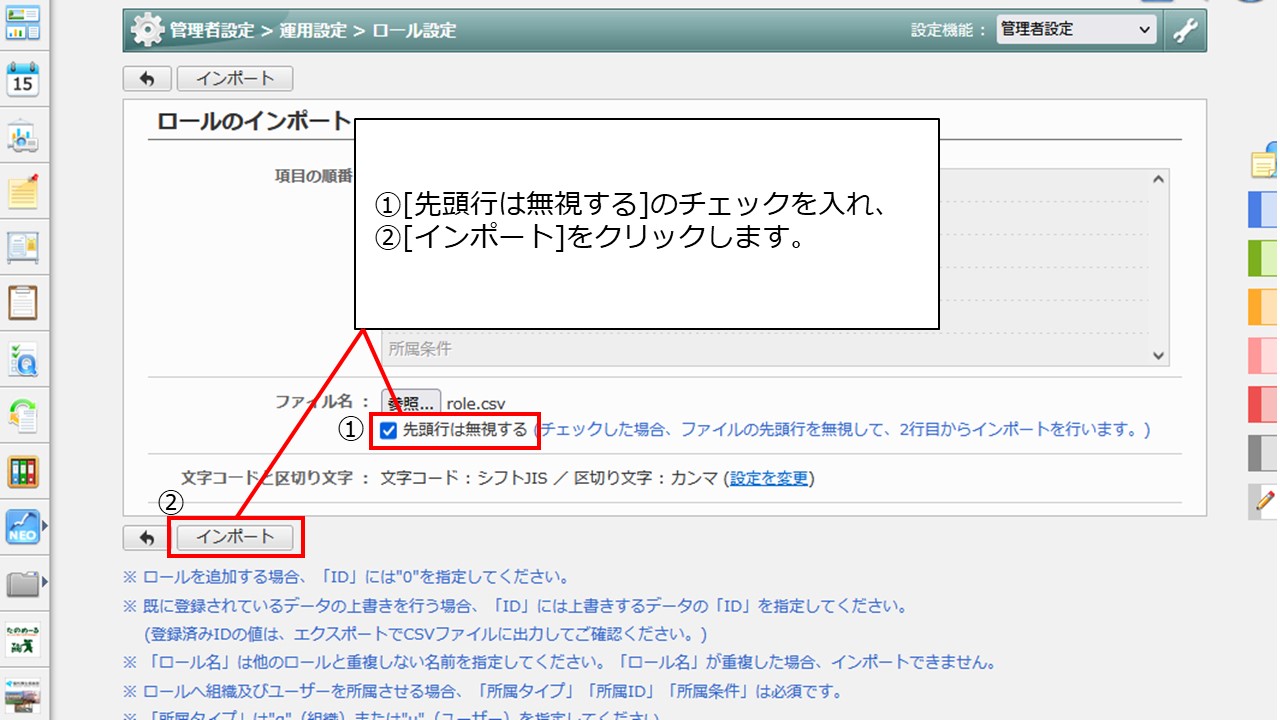Click the 項目の順番 list scroll-up arrow

point(1159,179)
